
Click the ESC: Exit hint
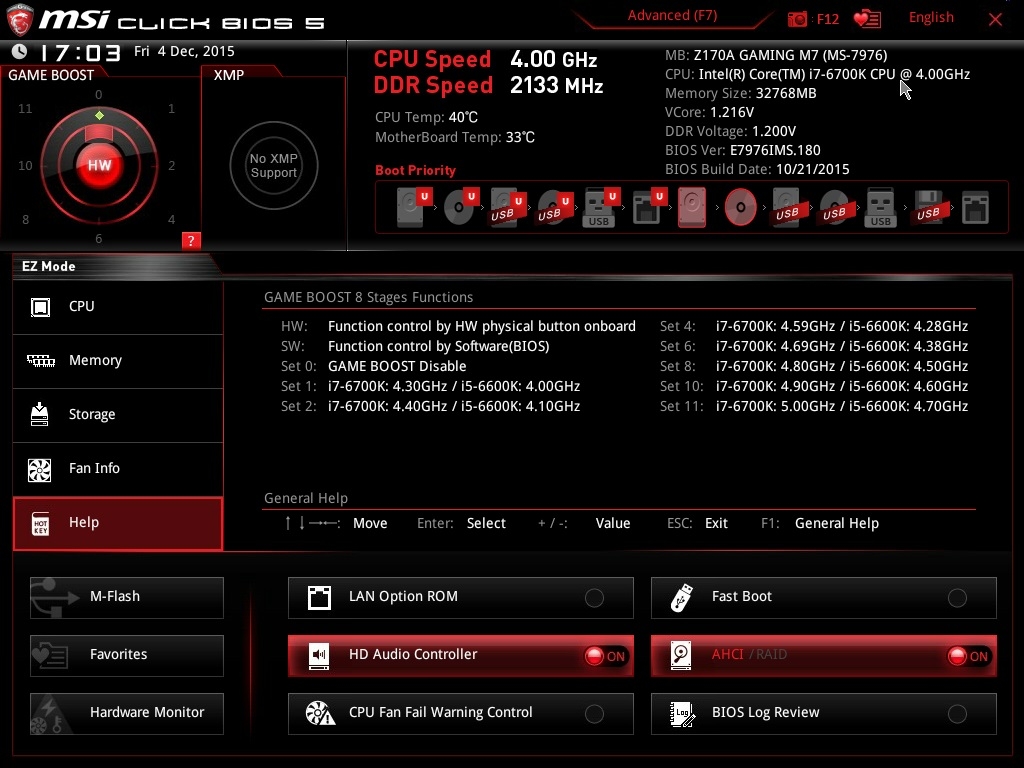(697, 523)
